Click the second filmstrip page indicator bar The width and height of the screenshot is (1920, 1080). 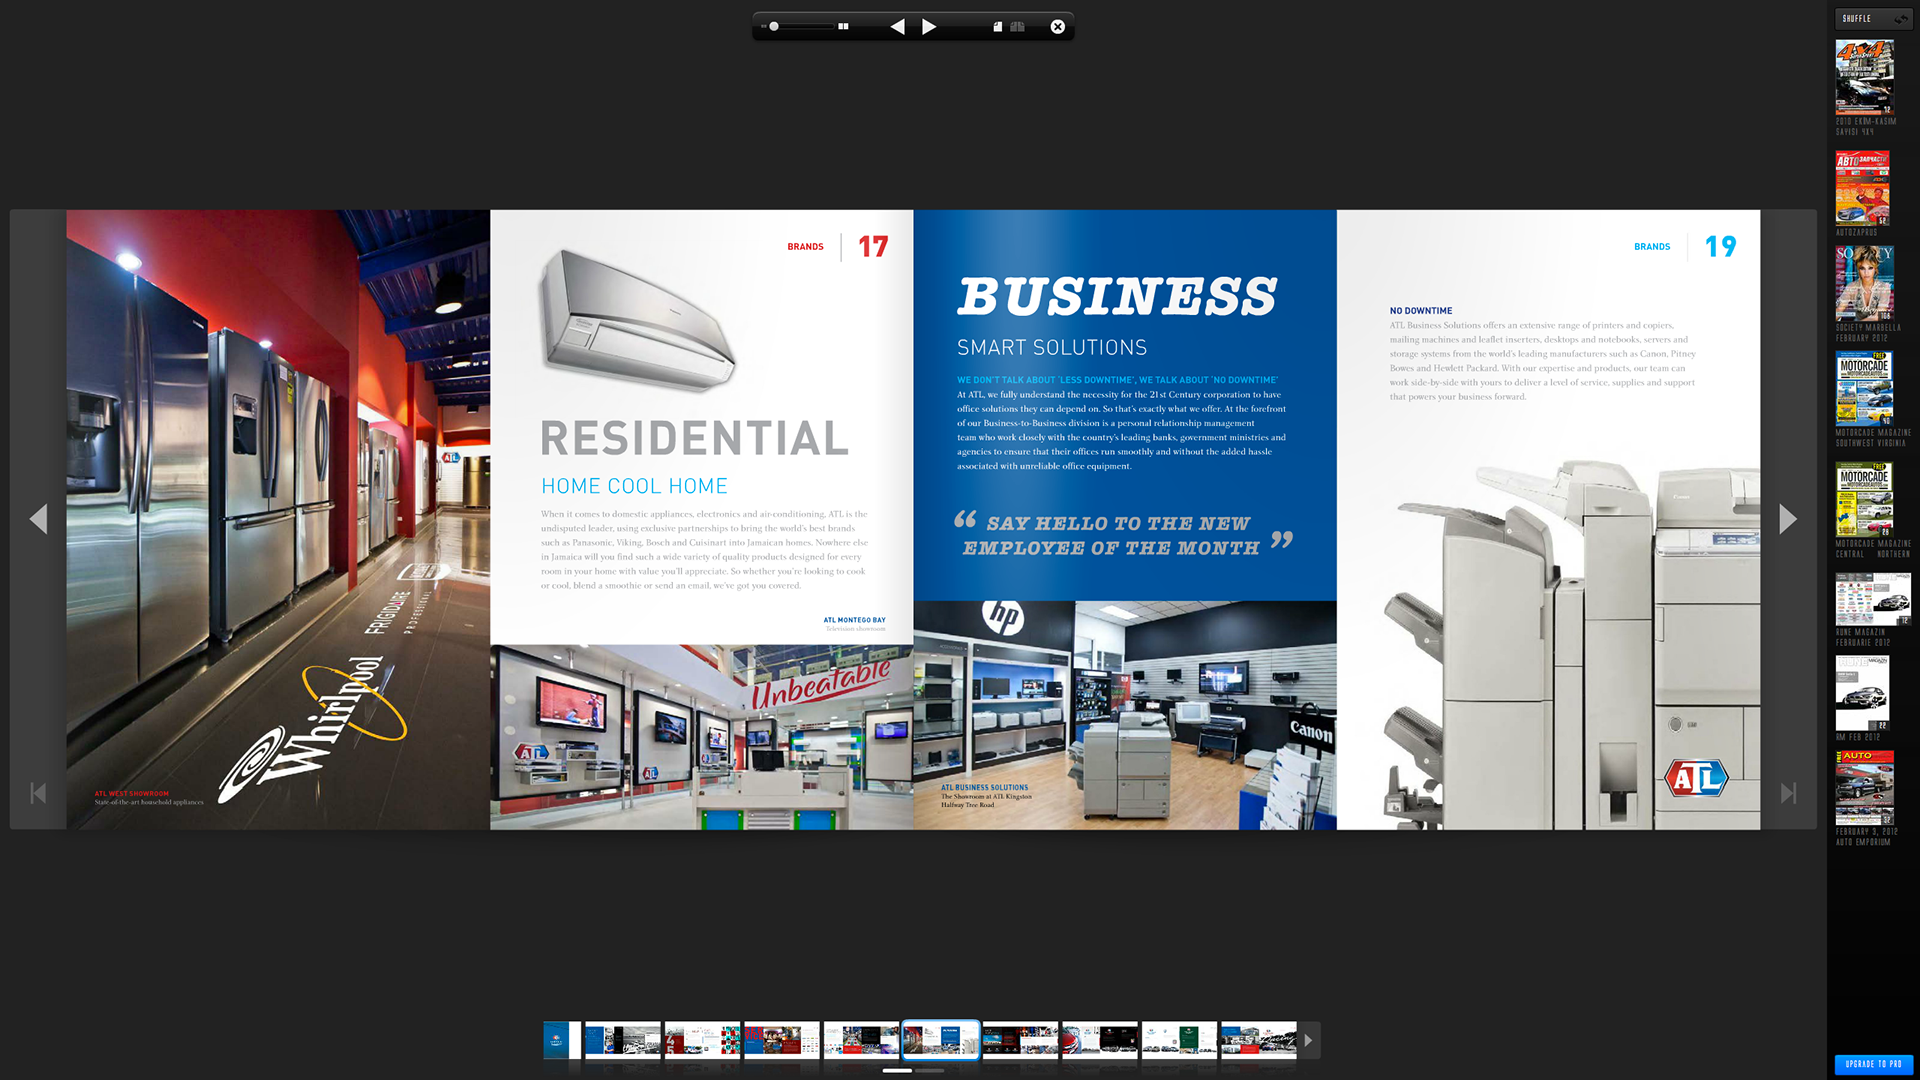click(929, 1070)
